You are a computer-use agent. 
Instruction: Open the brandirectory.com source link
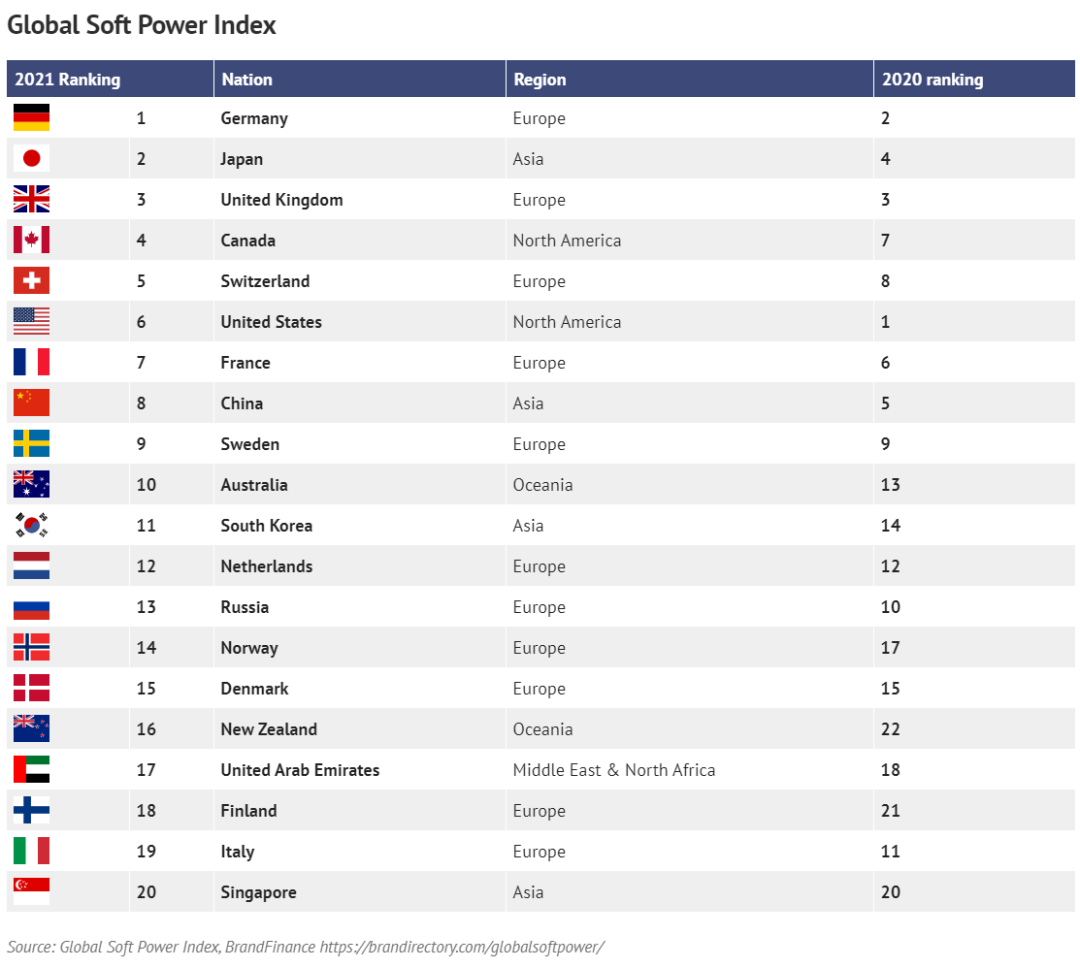(462, 947)
